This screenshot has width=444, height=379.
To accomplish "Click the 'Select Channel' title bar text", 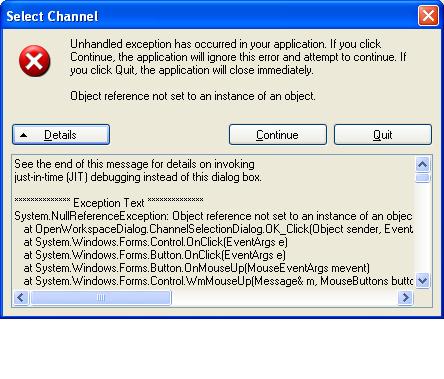I will 52,16.
